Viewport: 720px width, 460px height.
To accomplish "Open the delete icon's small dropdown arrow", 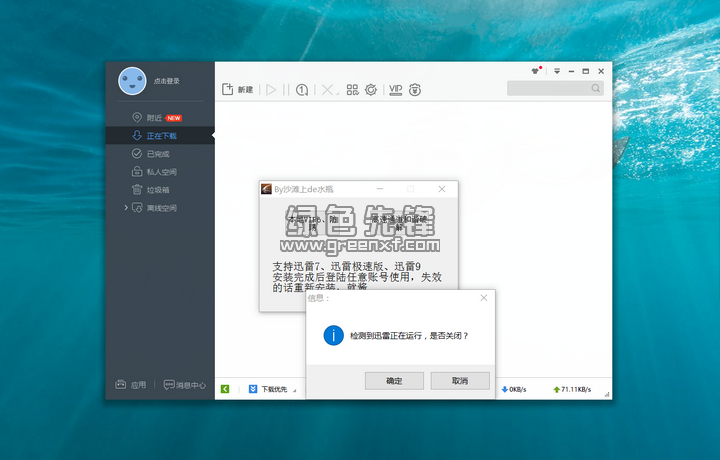I will click(x=338, y=93).
